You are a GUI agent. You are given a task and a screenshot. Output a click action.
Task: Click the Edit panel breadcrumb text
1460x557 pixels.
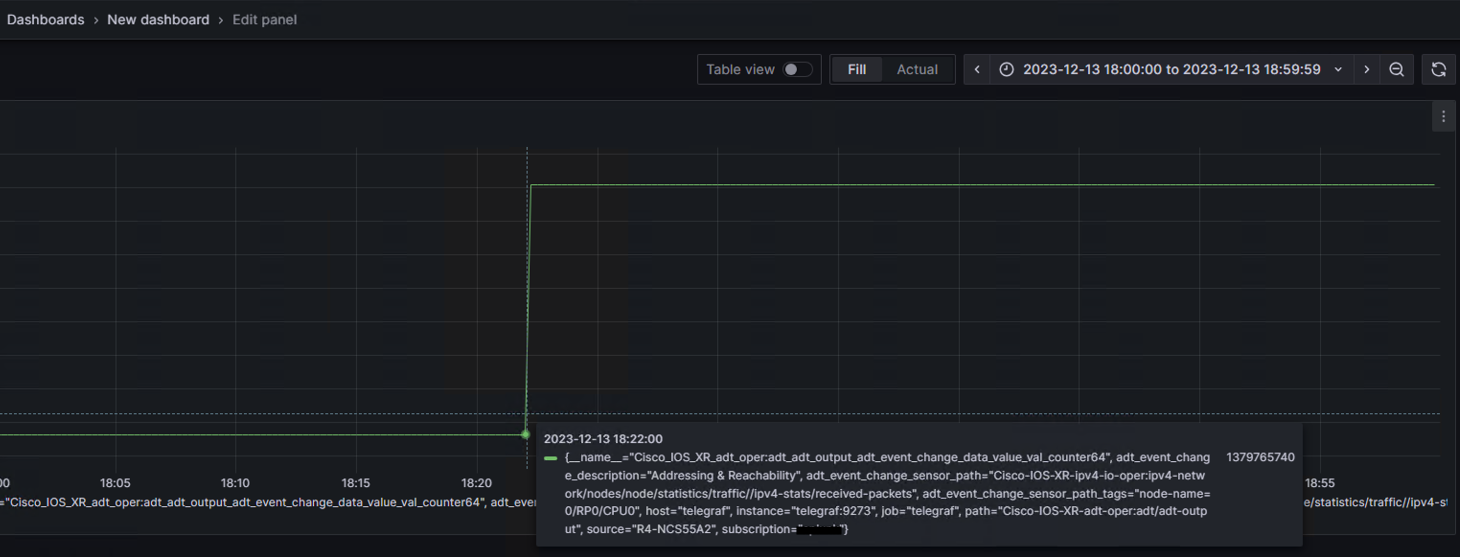[264, 19]
